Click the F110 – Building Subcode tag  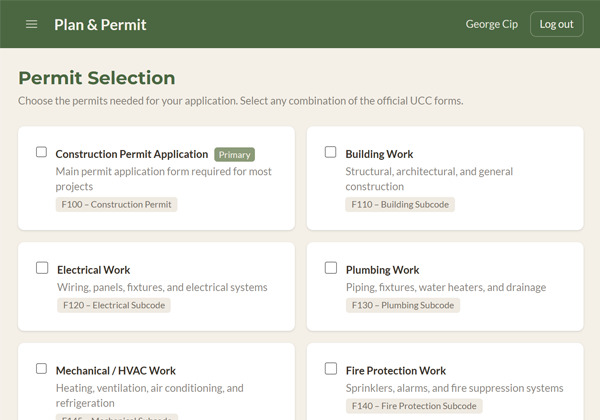pyautogui.click(x=400, y=204)
